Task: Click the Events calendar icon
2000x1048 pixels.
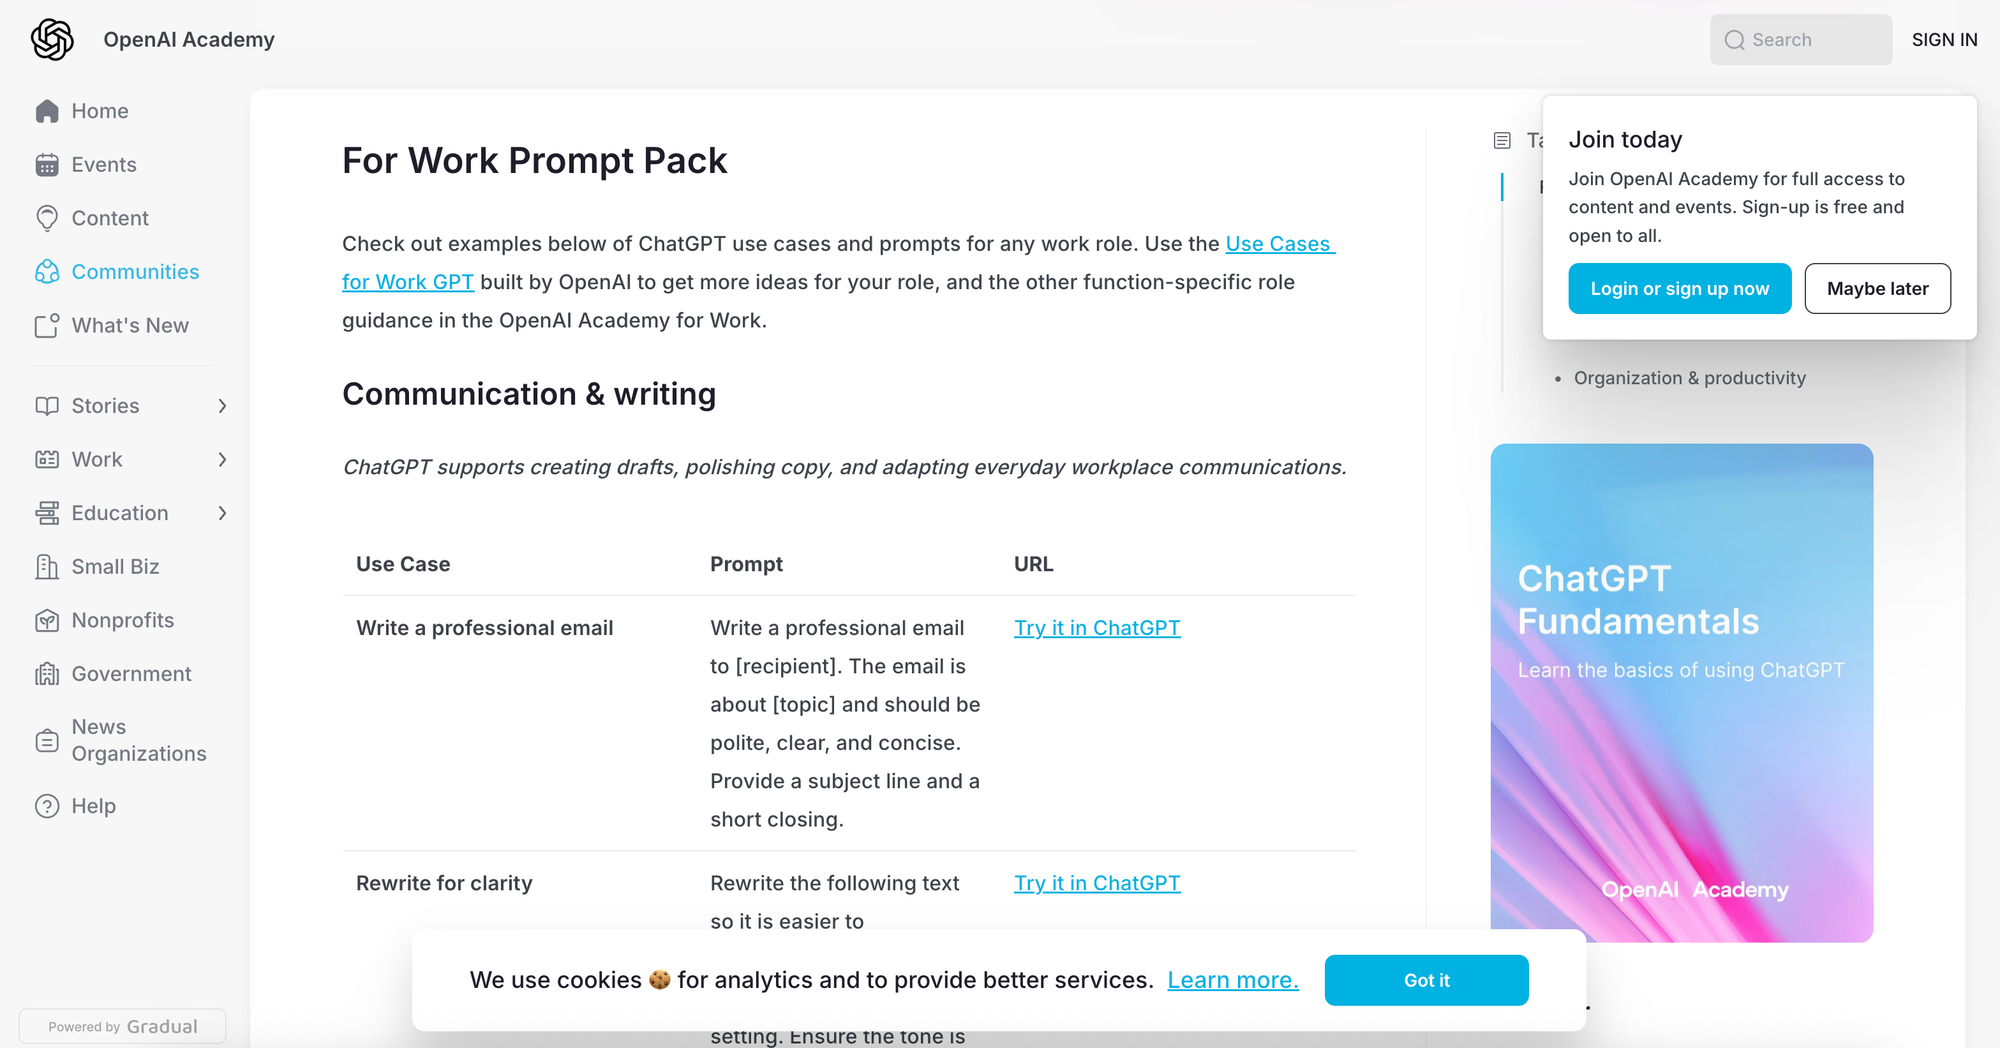Action: tap(47, 165)
